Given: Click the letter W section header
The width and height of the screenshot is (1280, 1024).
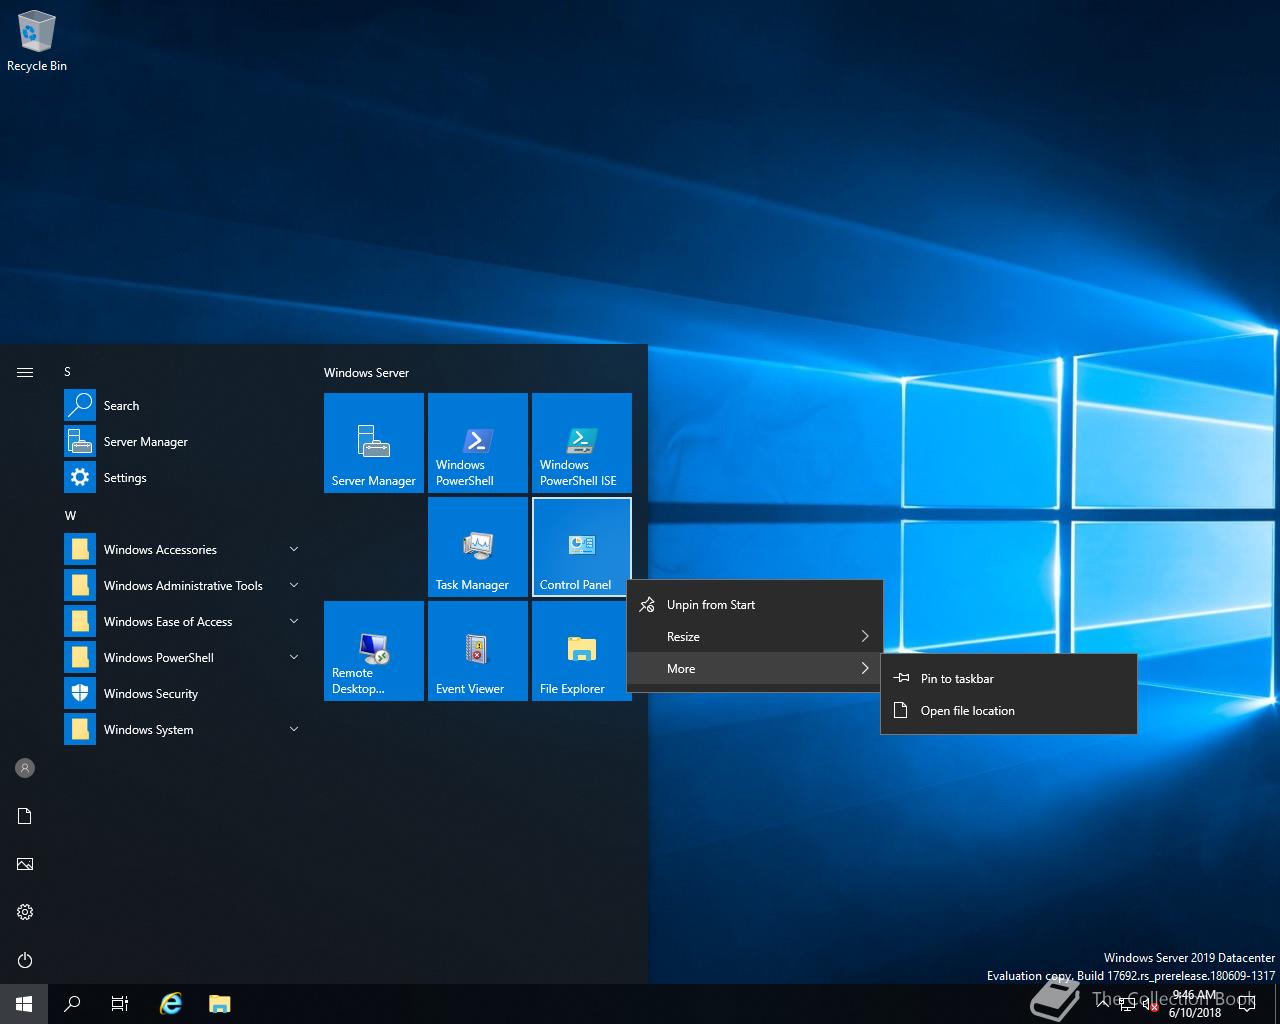Looking at the screenshot, I should pos(70,516).
